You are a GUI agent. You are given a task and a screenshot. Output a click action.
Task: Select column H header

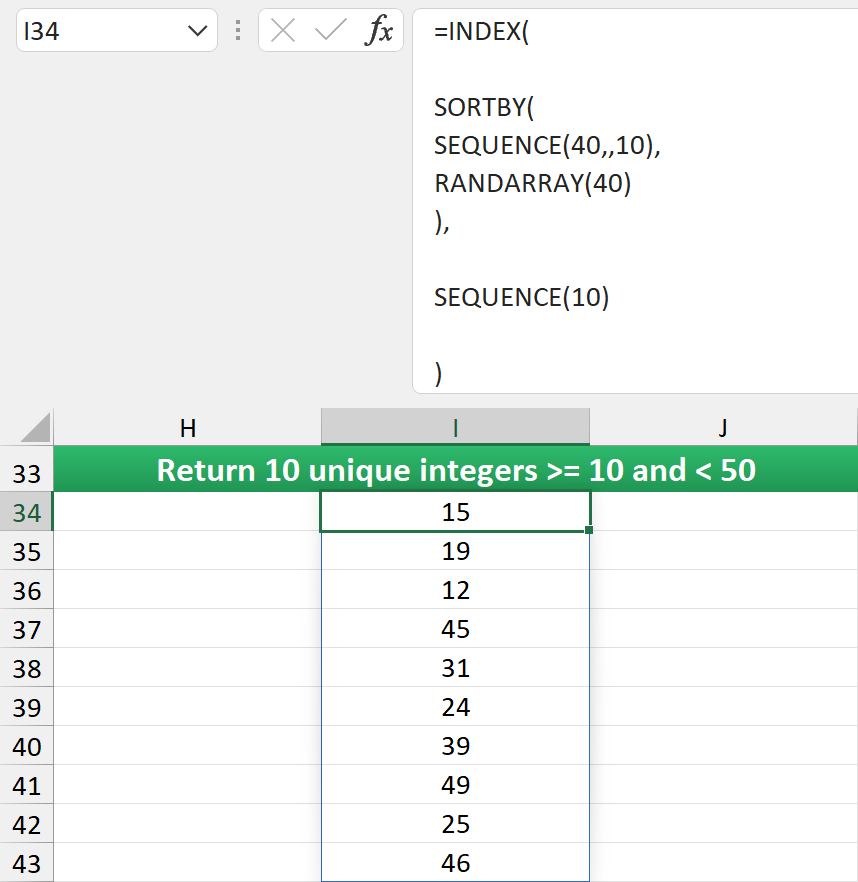pos(187,428)
